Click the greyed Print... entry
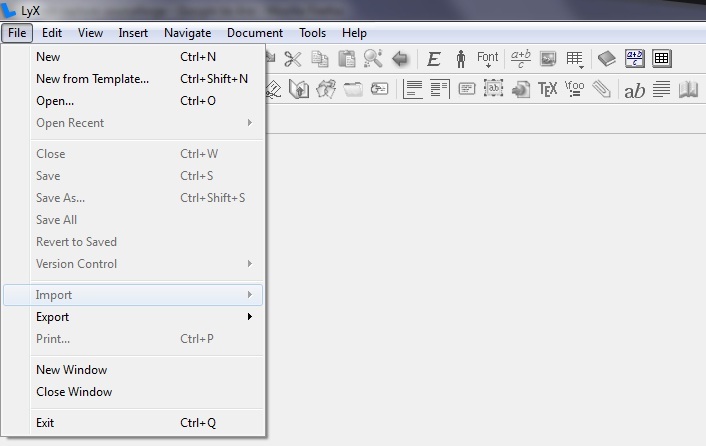 (x=133, y=339)
